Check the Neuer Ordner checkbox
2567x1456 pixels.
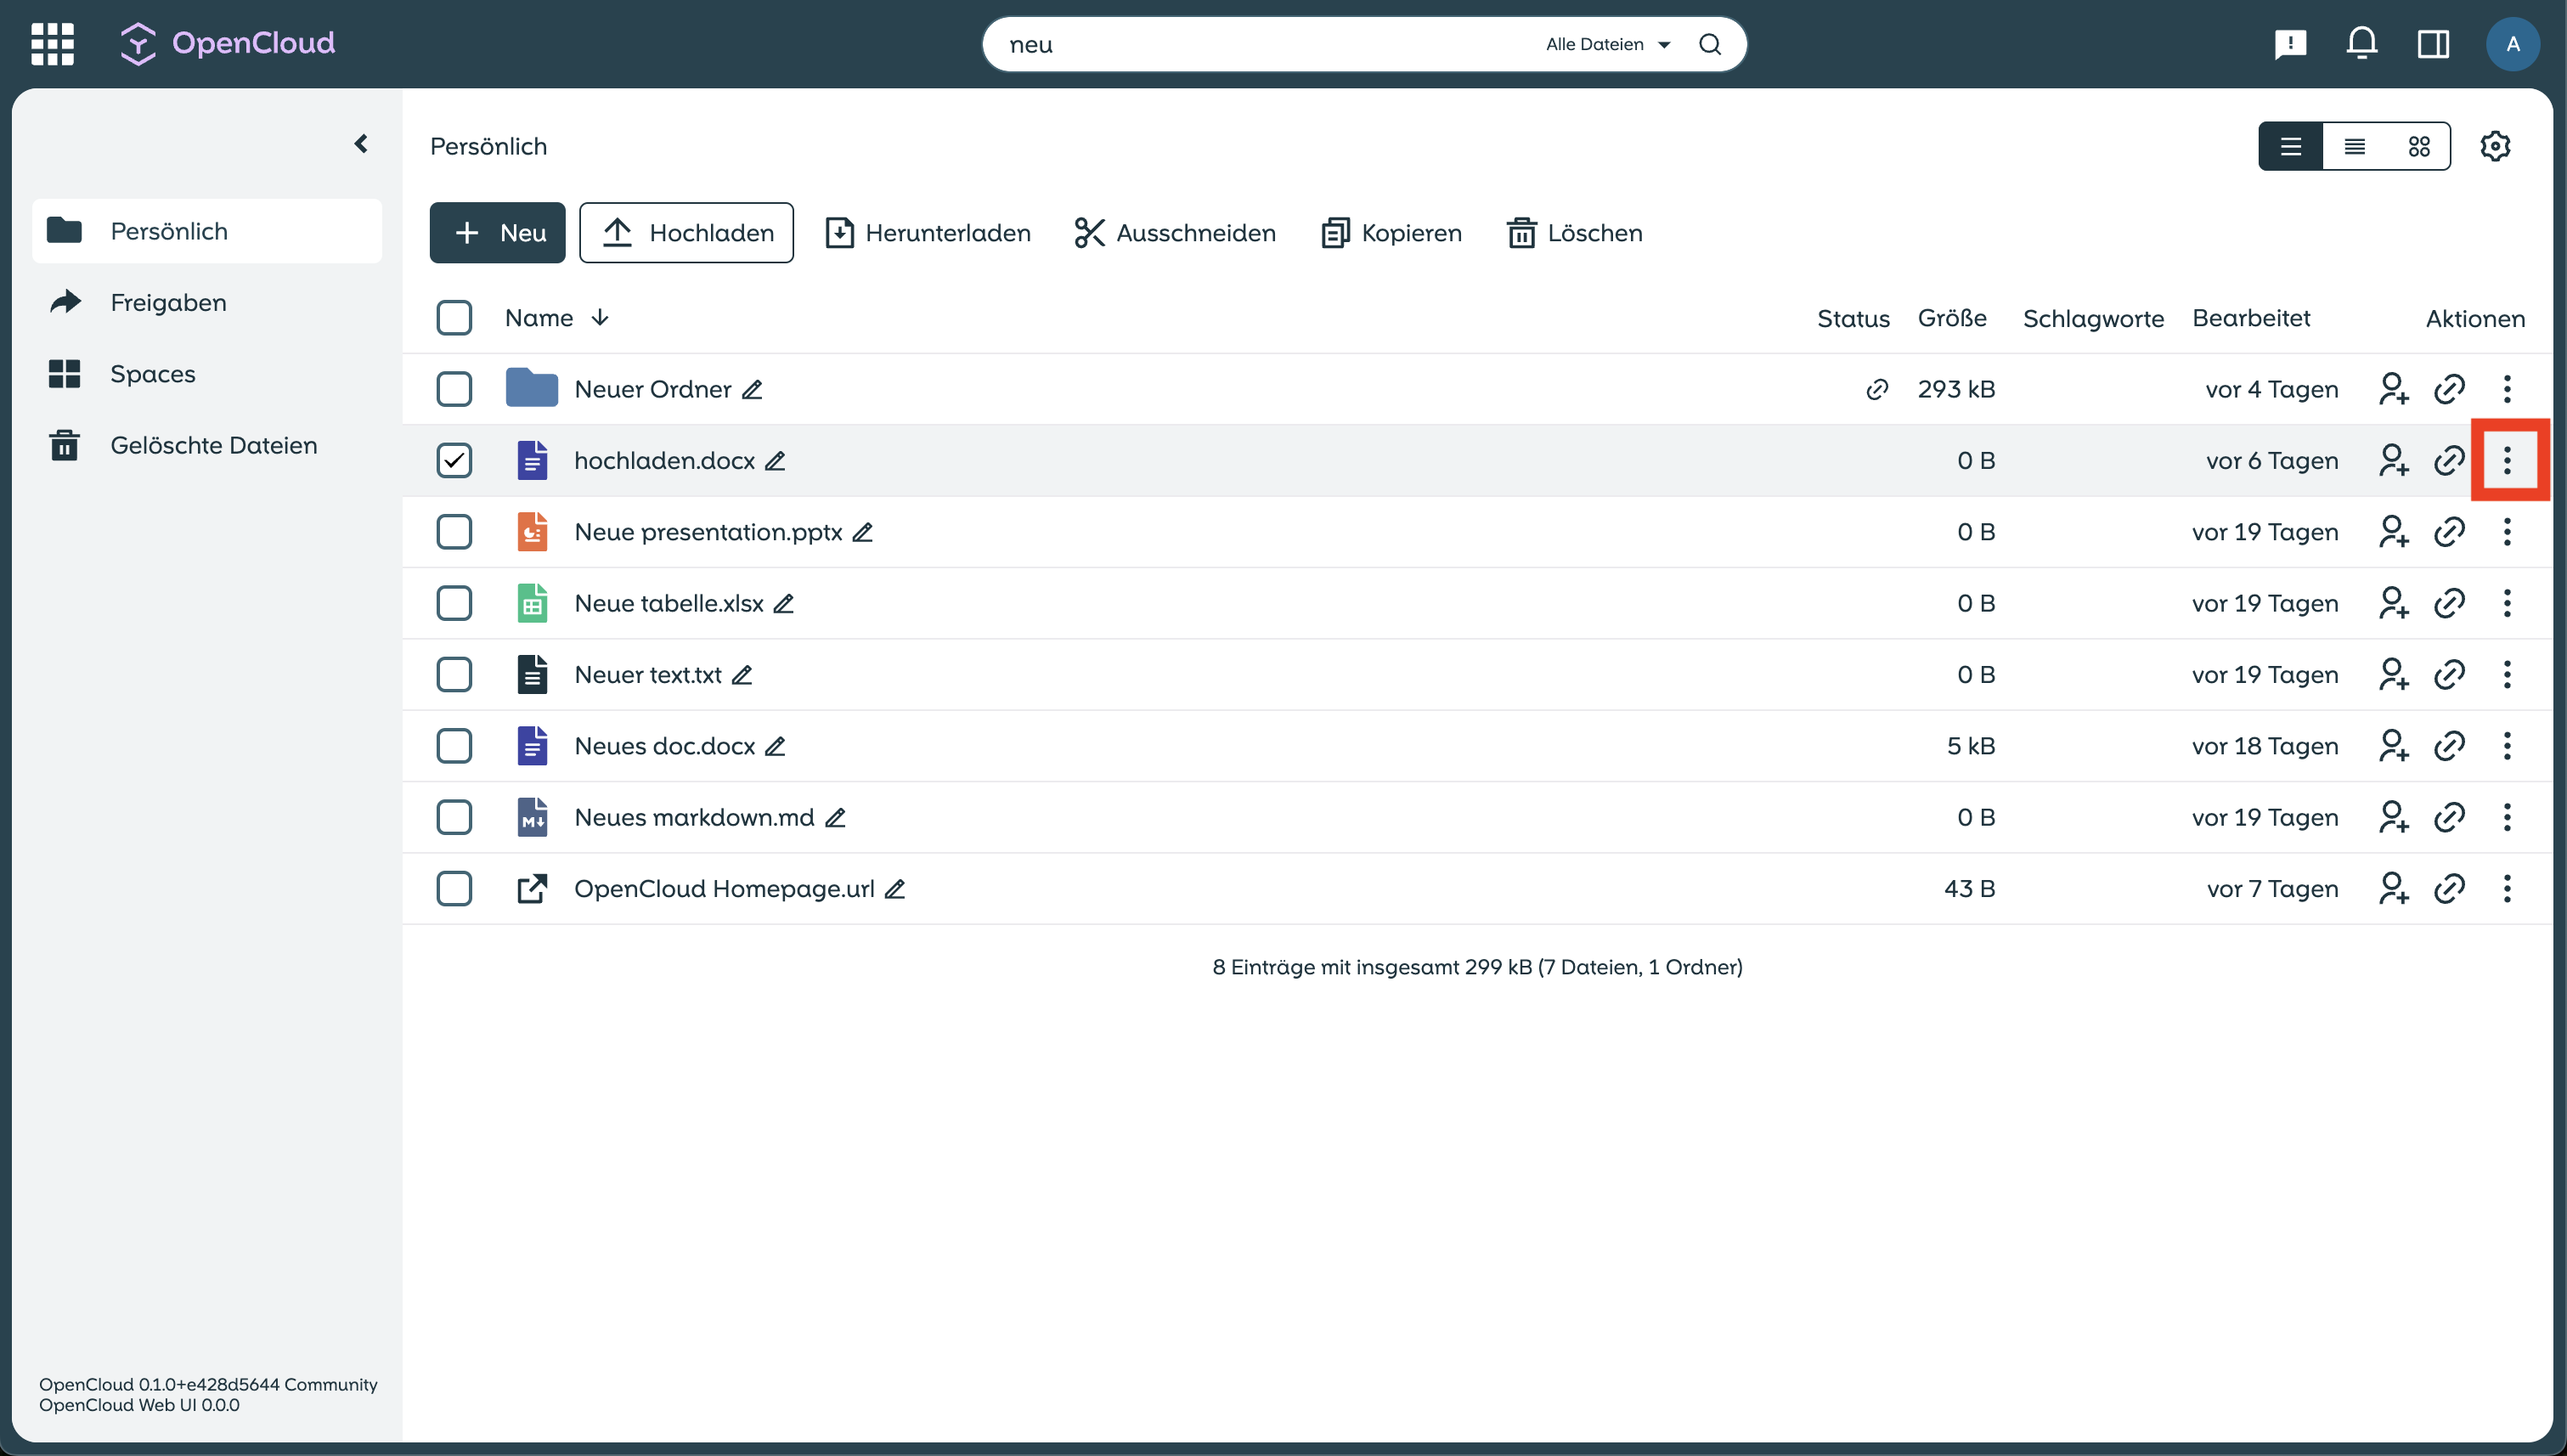coord(454,389)
